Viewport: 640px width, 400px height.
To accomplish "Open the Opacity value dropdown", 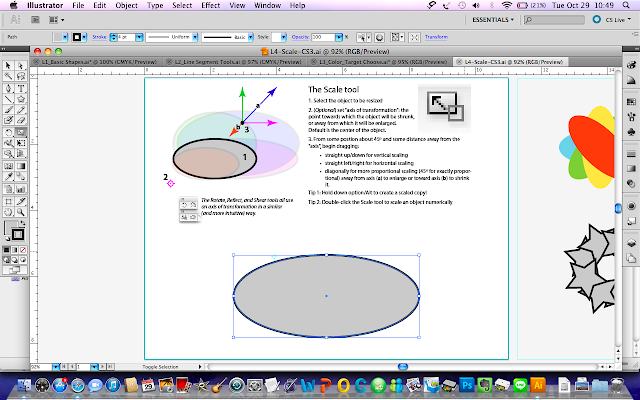I will (339, 37).
